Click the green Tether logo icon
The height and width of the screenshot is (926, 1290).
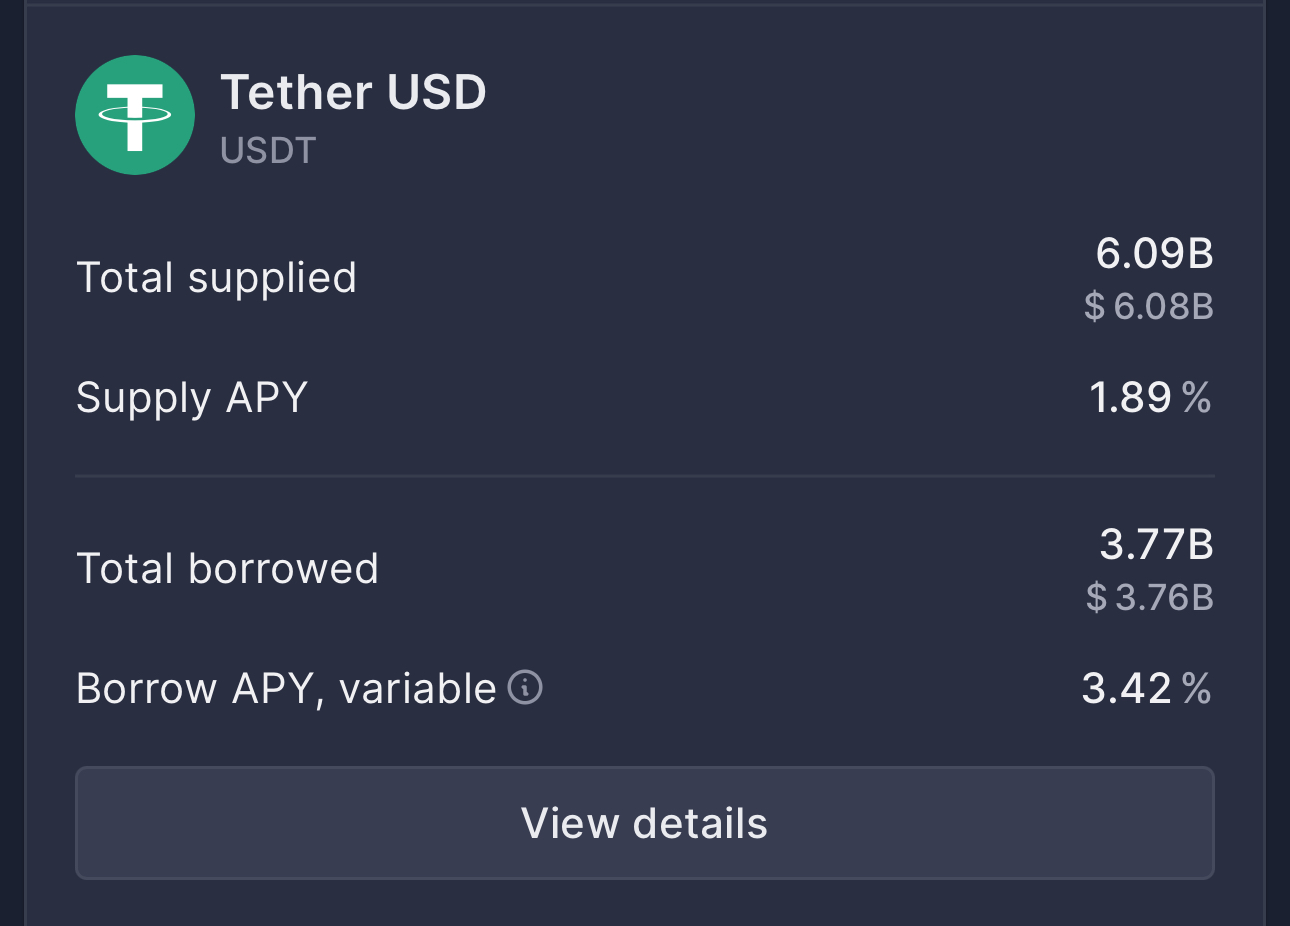[135, 115]
